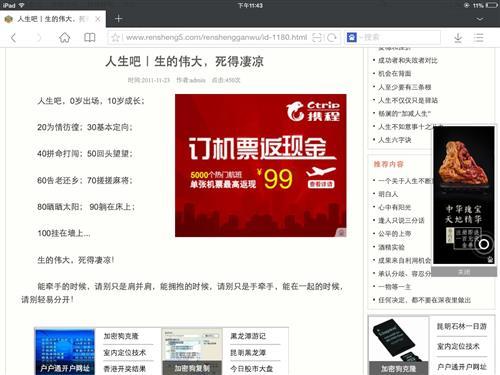This screenshot has height=375, width=500.
Task: Tap the forward navigation arrow
Action: coord(39,38)
